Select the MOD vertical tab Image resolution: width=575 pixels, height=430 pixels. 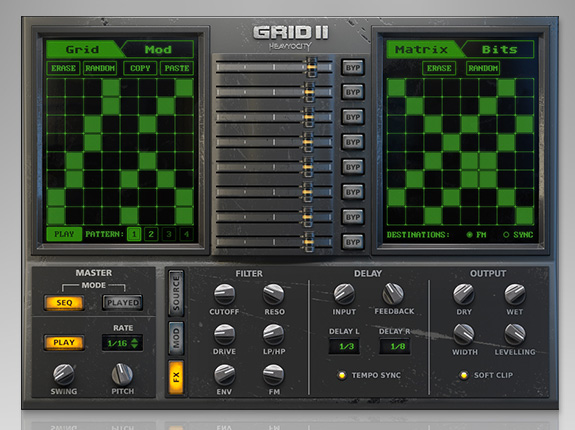coord(176,338)
